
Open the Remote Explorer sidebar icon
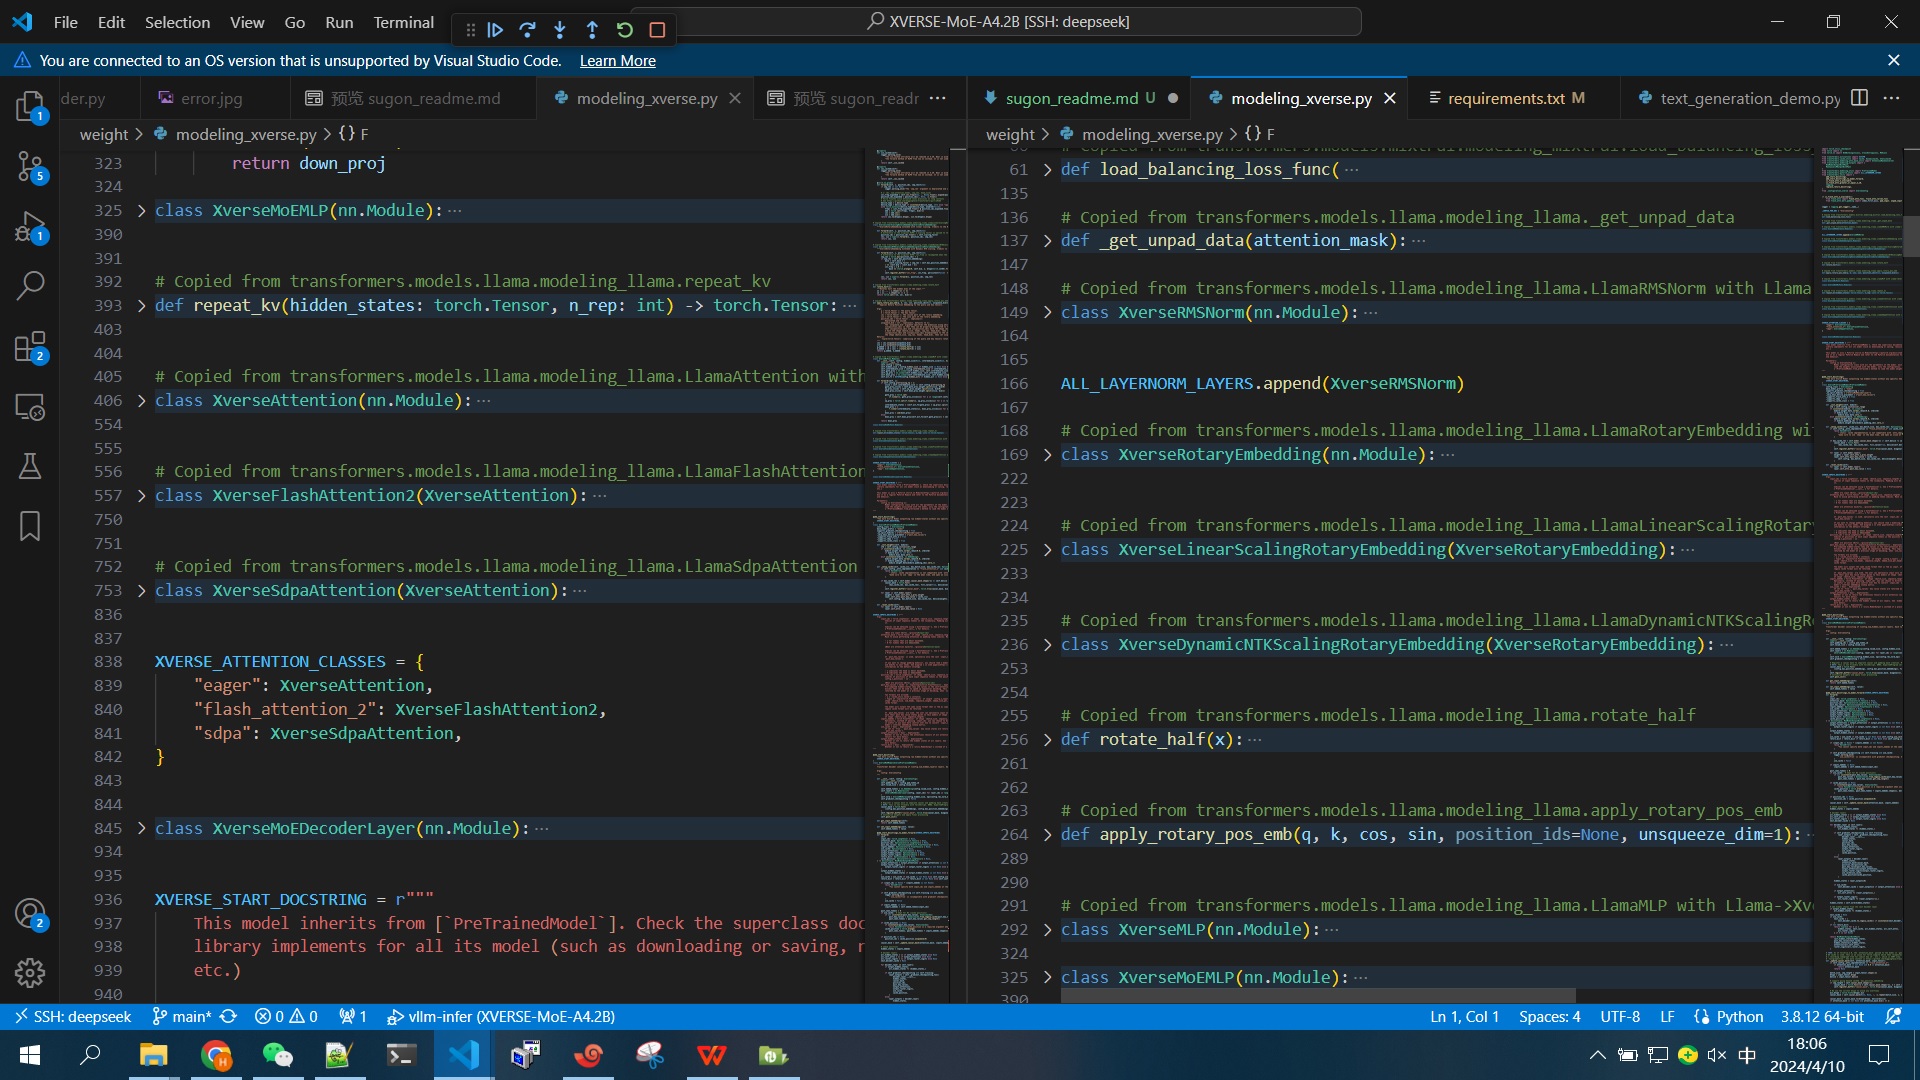[30, 407]
